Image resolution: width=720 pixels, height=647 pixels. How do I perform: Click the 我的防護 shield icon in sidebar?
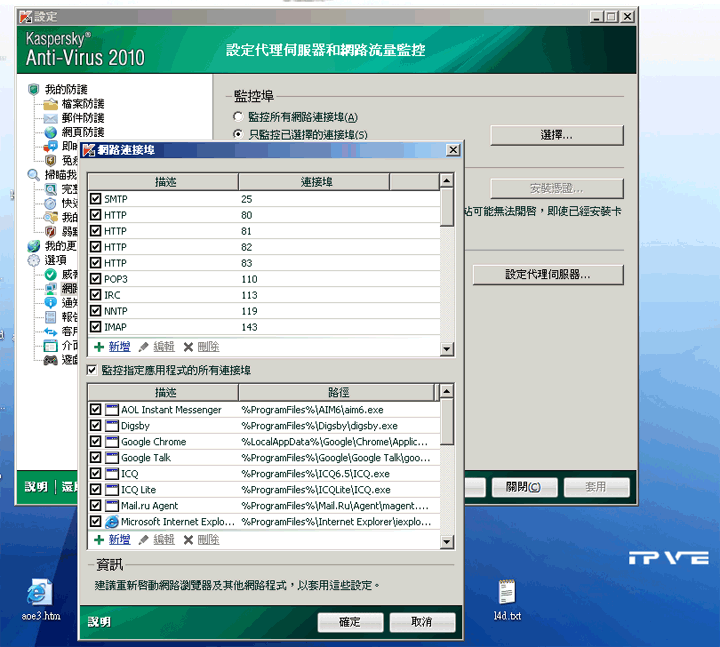[34, 90]
